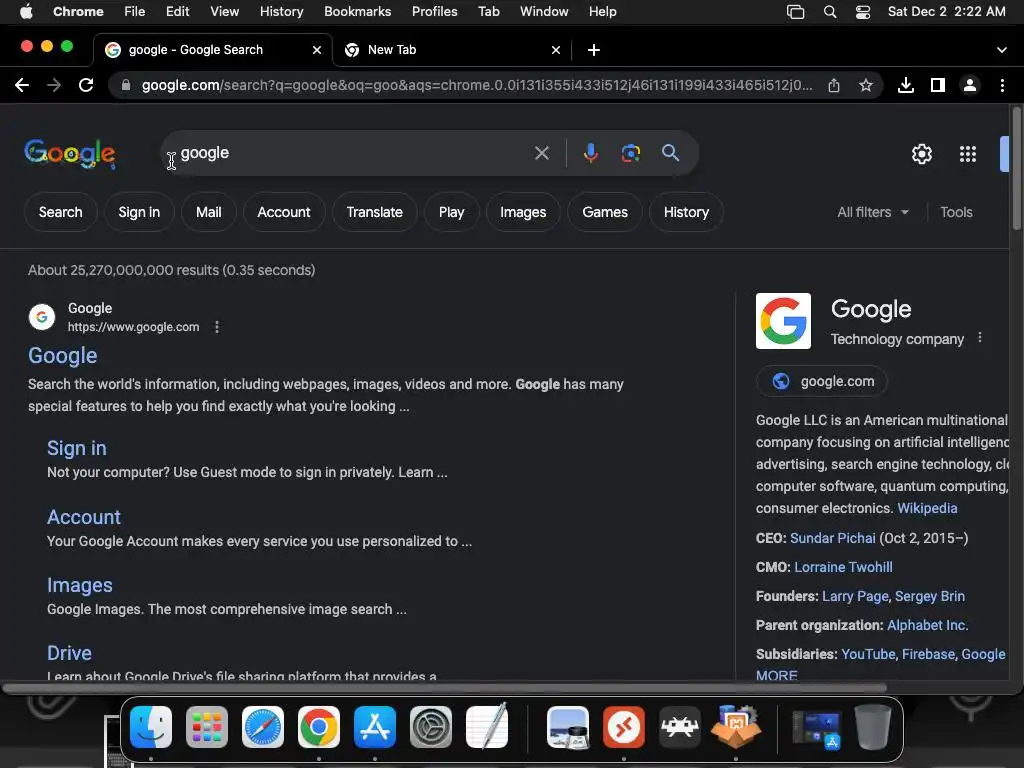The width and height of the screenshot is (1024, 768).
Task: Open the Drive sitelink
Action: point(69,653)
